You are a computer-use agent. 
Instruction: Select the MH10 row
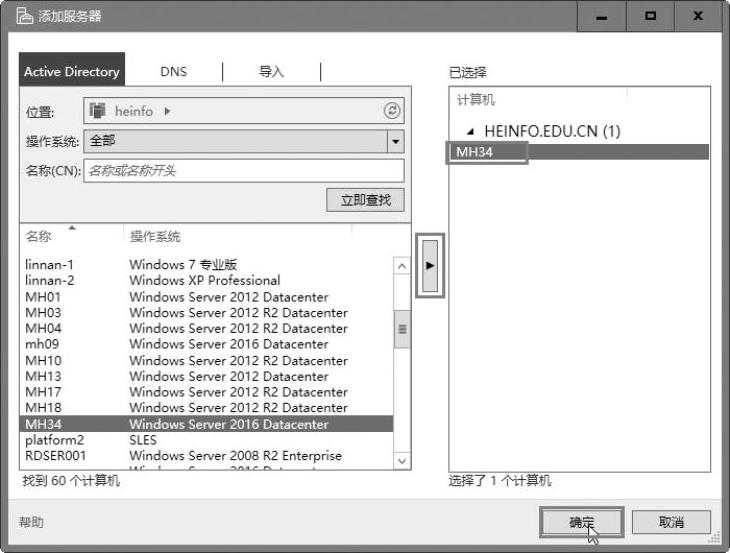coord(206,360)
